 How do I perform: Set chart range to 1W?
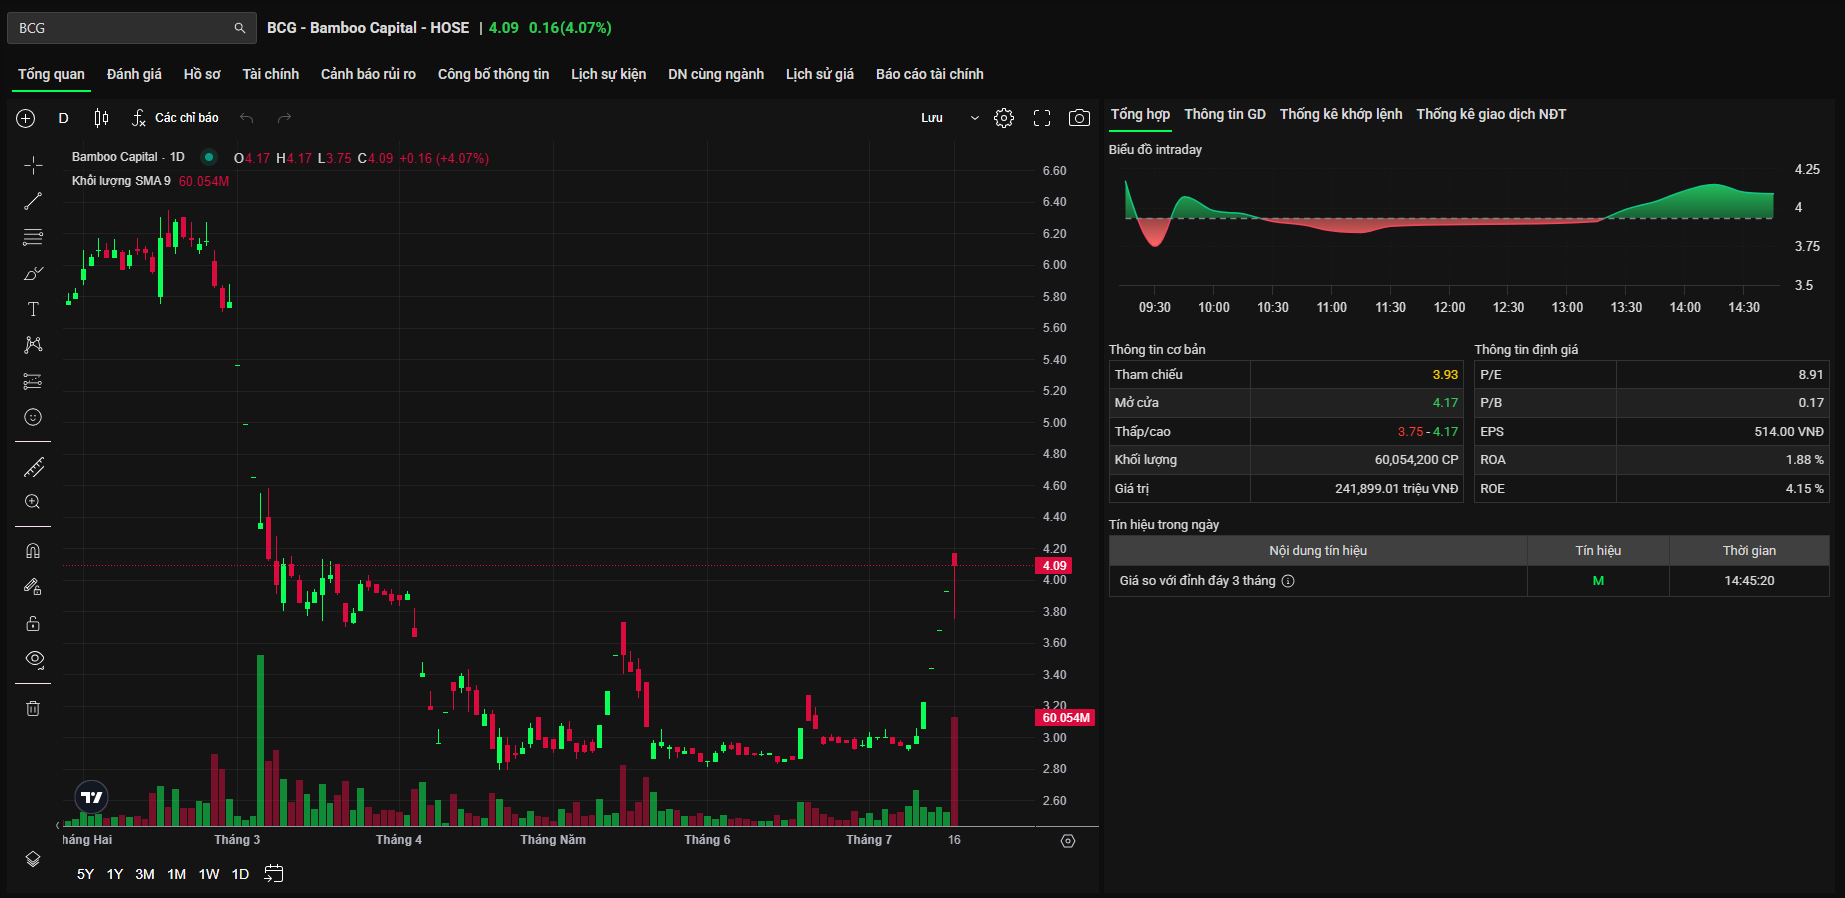pos(209,874)
